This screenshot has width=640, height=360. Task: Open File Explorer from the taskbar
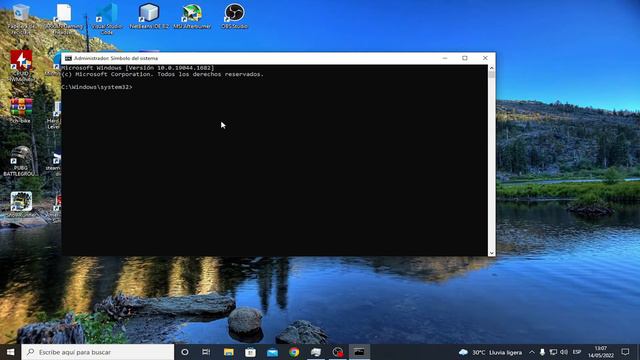pos(229,352)
